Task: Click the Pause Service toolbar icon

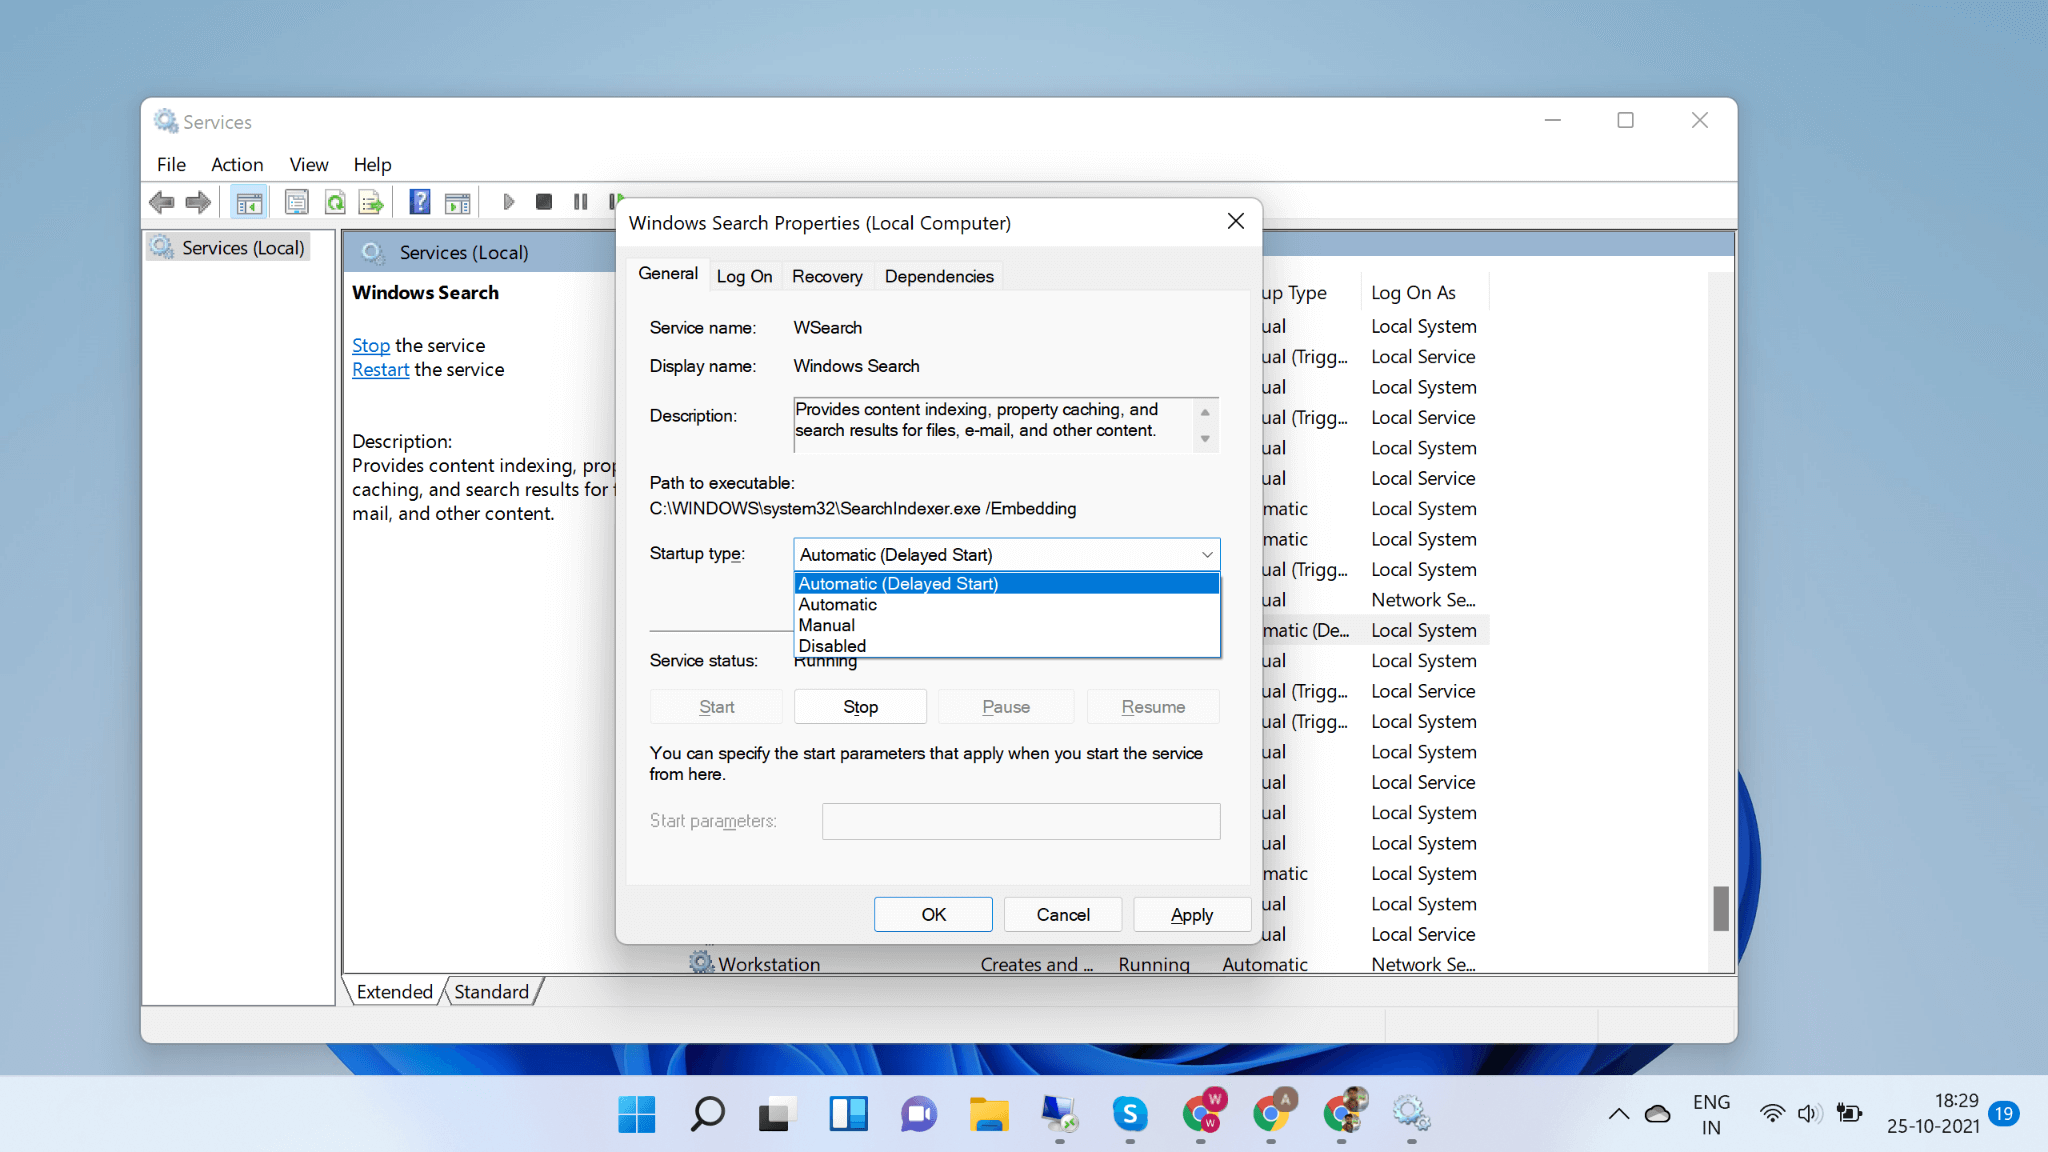Action: point(580,201)
